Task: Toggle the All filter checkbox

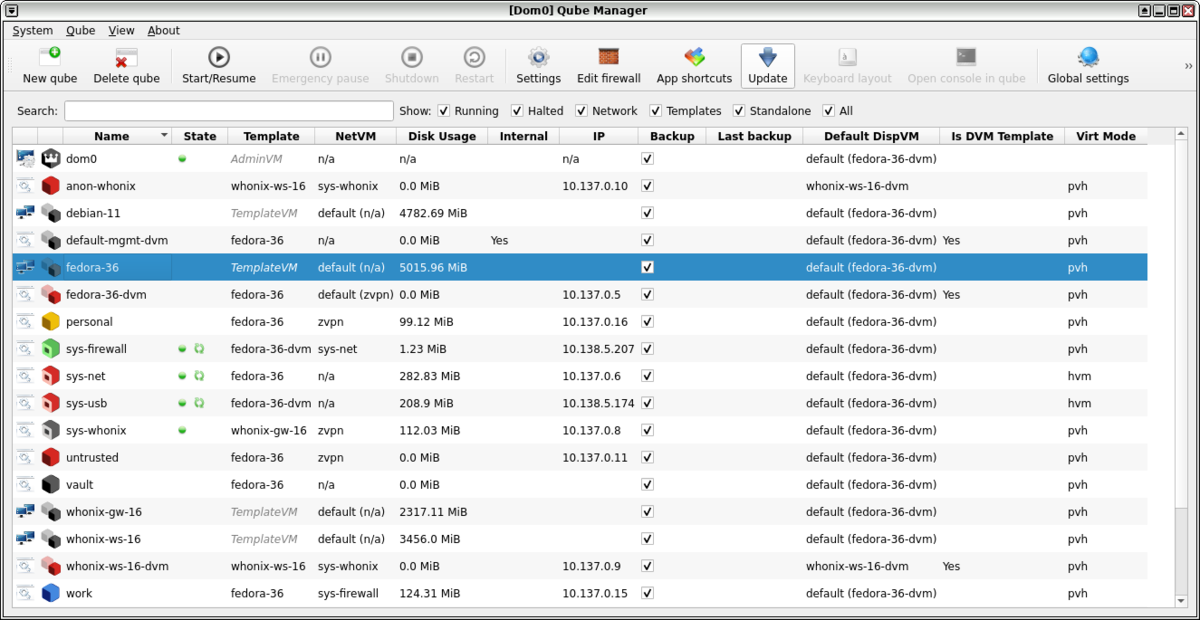Action: click(828, 110)
